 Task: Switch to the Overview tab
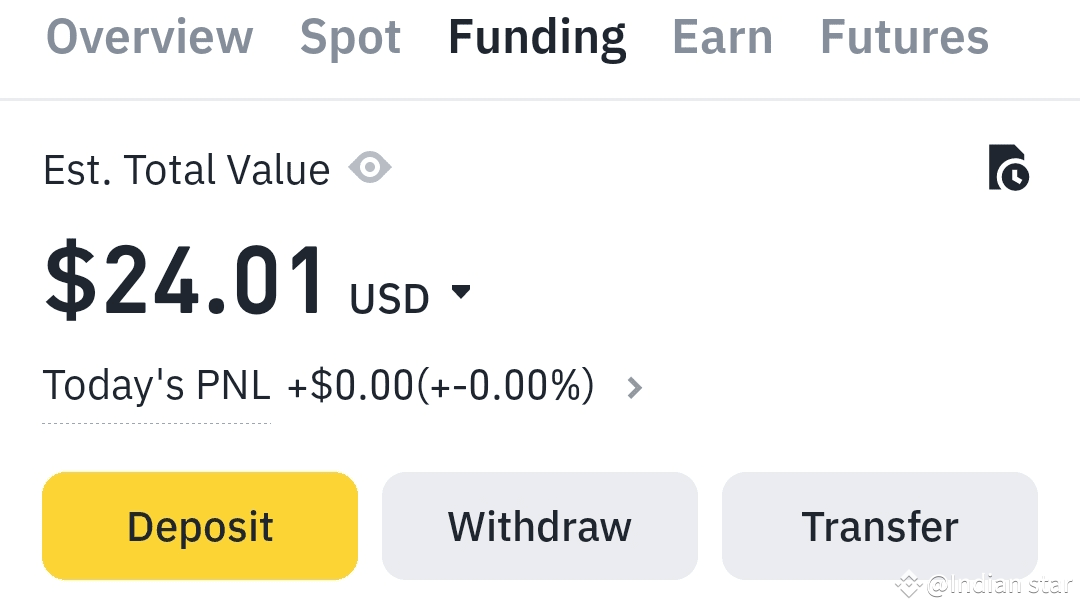tap(150, 38)
